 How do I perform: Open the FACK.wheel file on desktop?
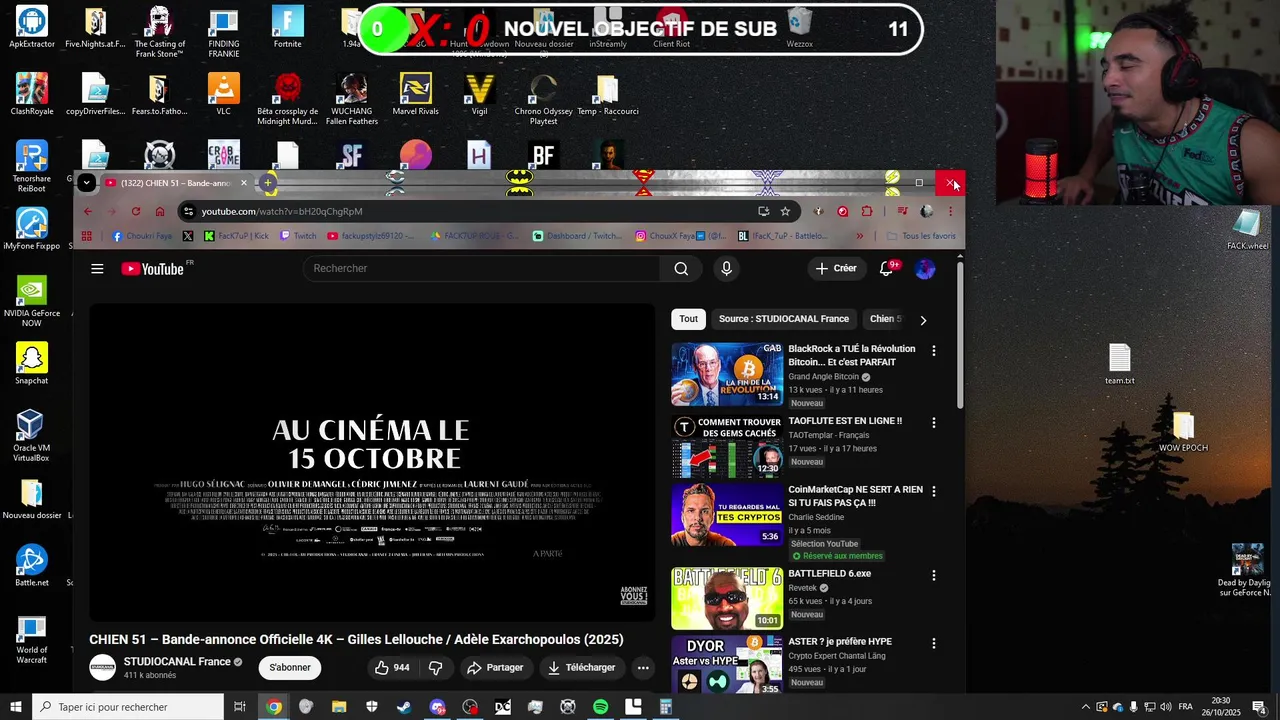tap(1247, 230)
